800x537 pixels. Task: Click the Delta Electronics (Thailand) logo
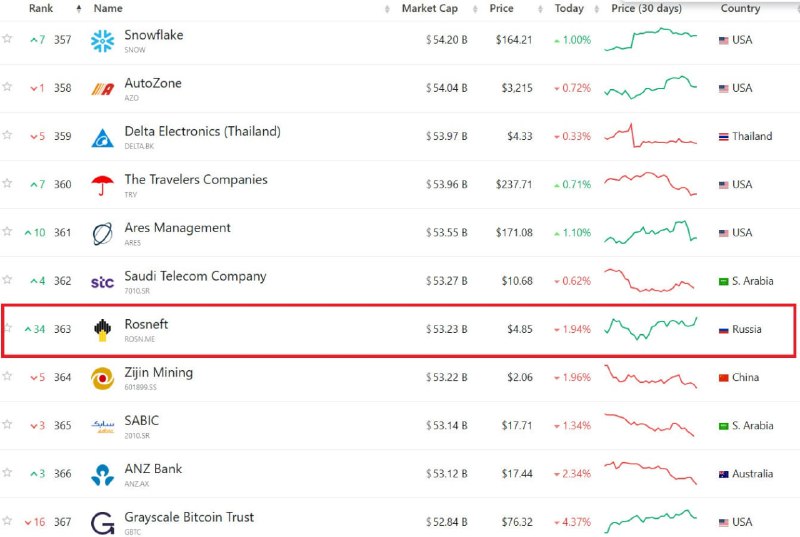103,138
